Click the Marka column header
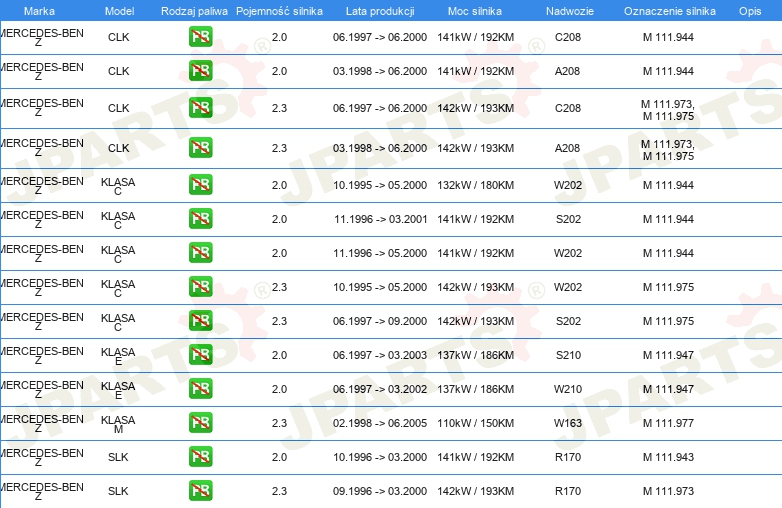 39,11
